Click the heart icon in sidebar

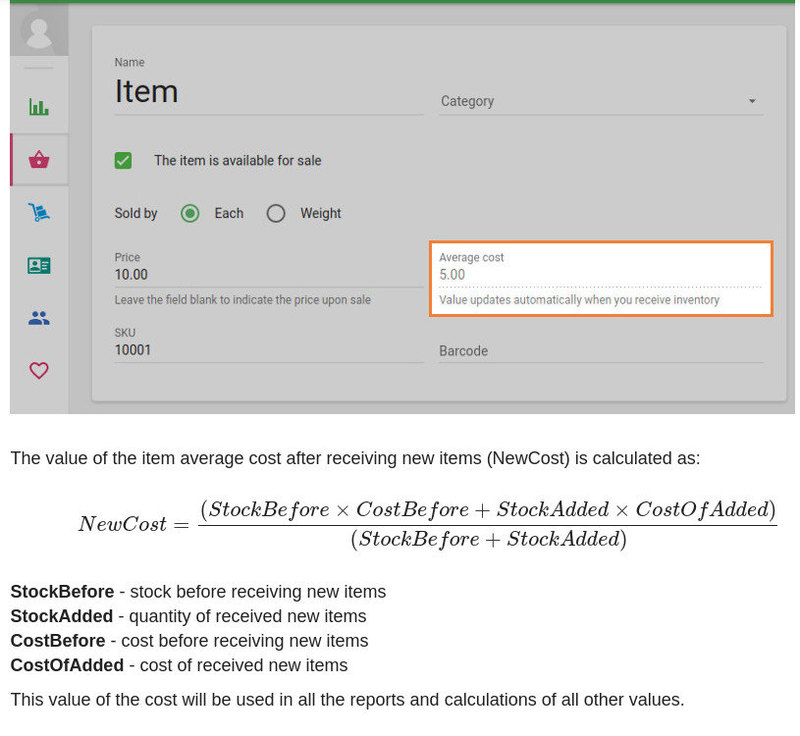pyautogui.click(x=39, y=371)
